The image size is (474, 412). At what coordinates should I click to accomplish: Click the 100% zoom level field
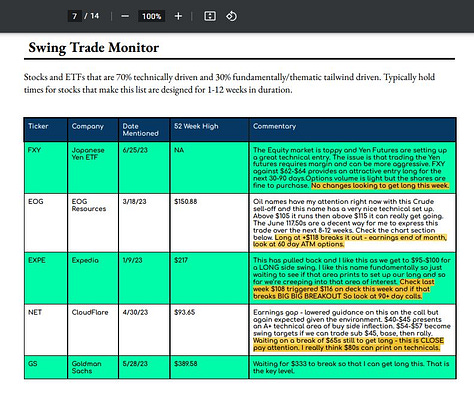[x=152, y=16]
